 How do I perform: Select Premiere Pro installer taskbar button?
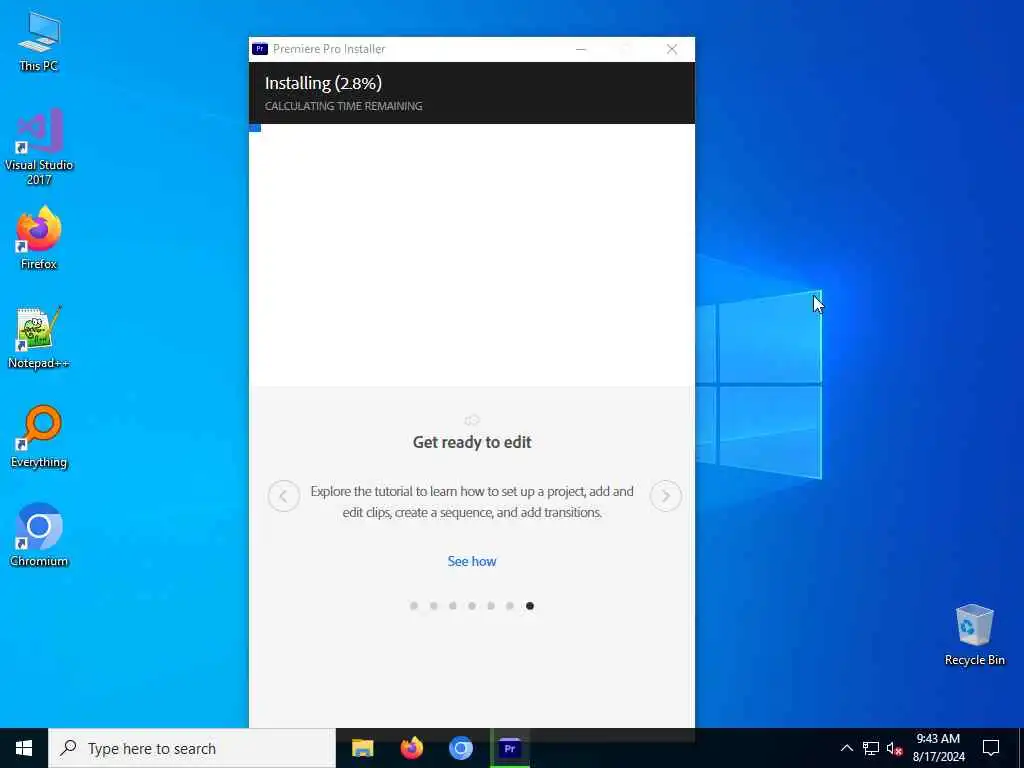tap(510, 748)
